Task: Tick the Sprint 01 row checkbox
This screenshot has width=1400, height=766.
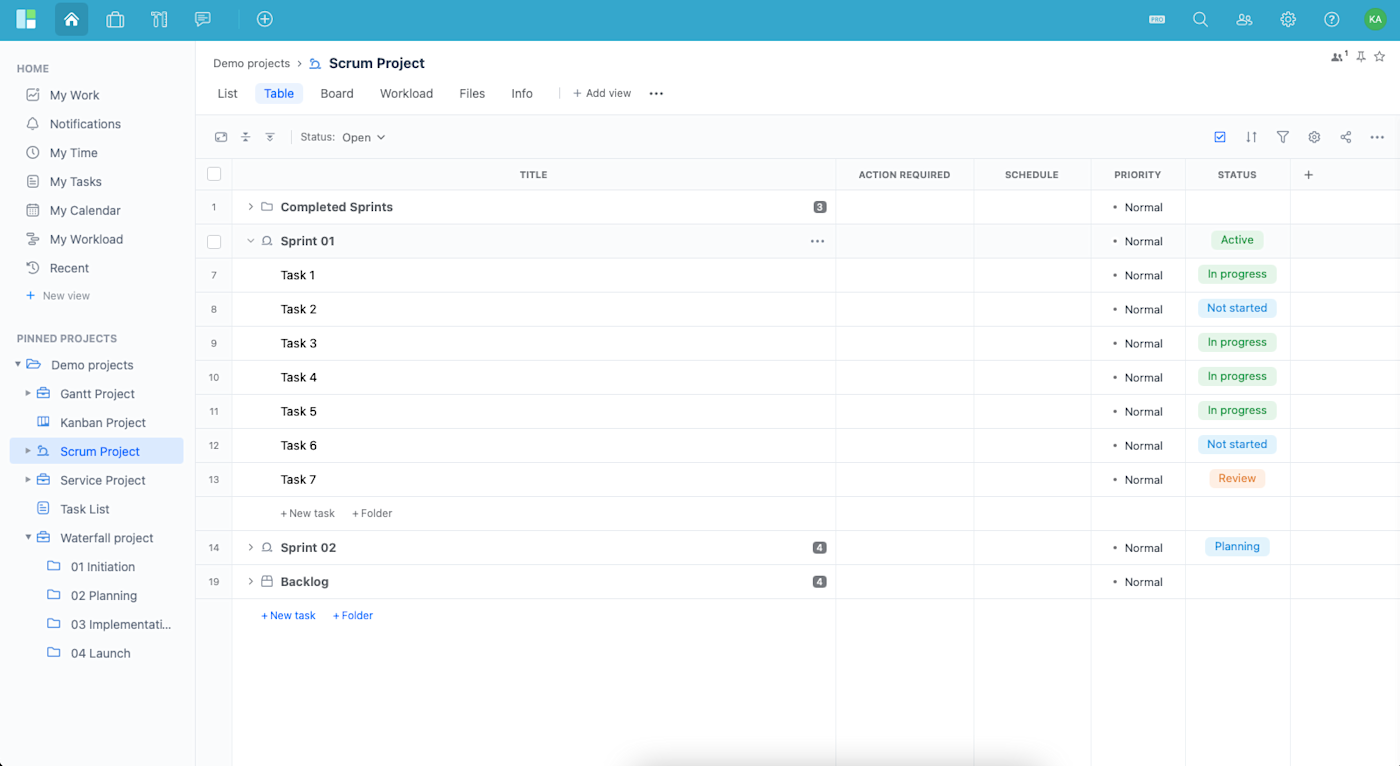Action: point(214,242)
